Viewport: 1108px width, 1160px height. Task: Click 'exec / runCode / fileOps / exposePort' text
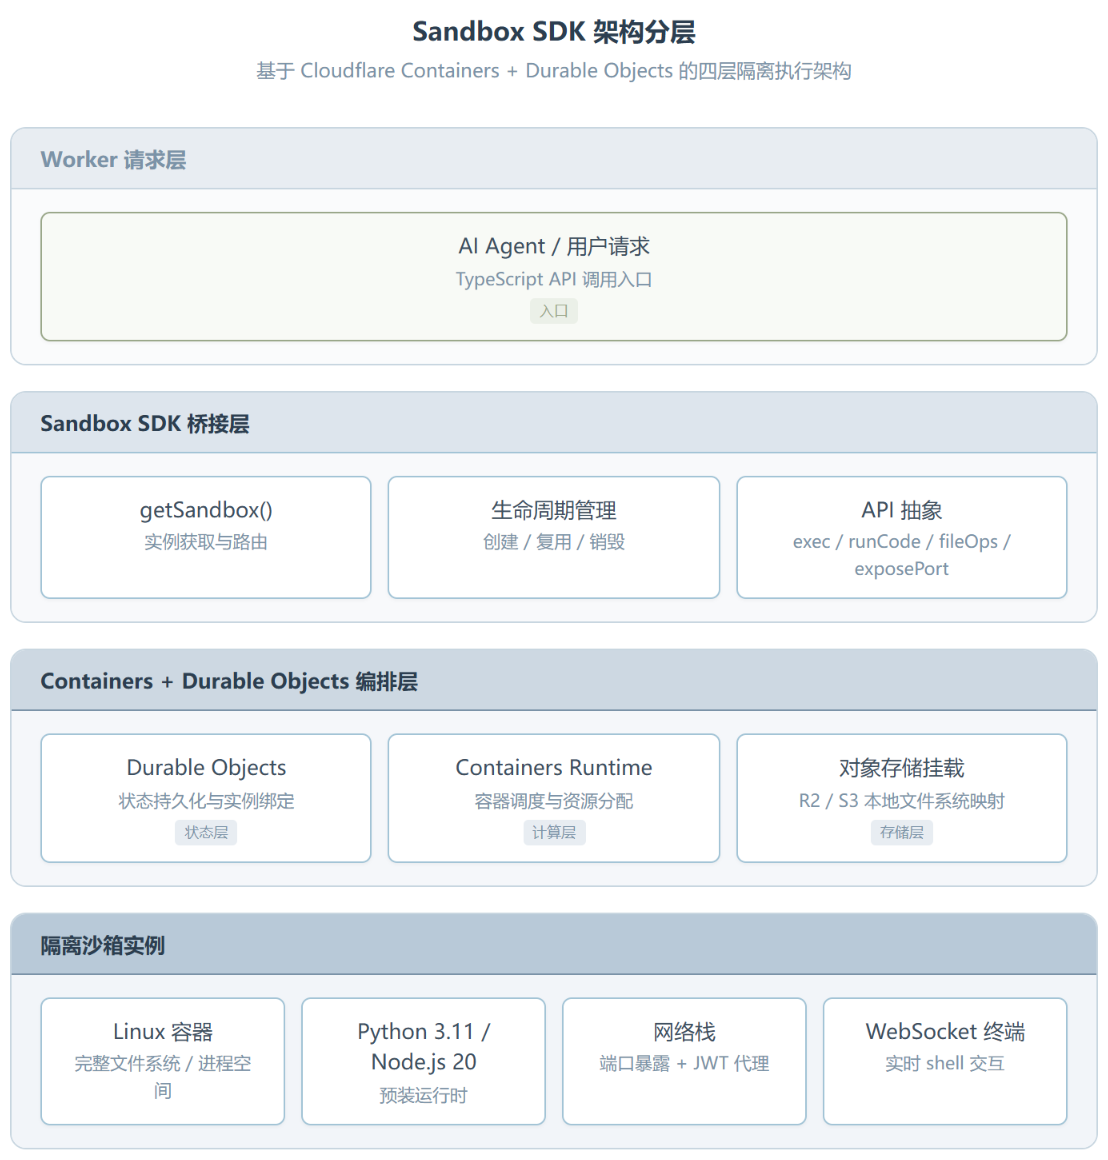[x=902, y=555]
